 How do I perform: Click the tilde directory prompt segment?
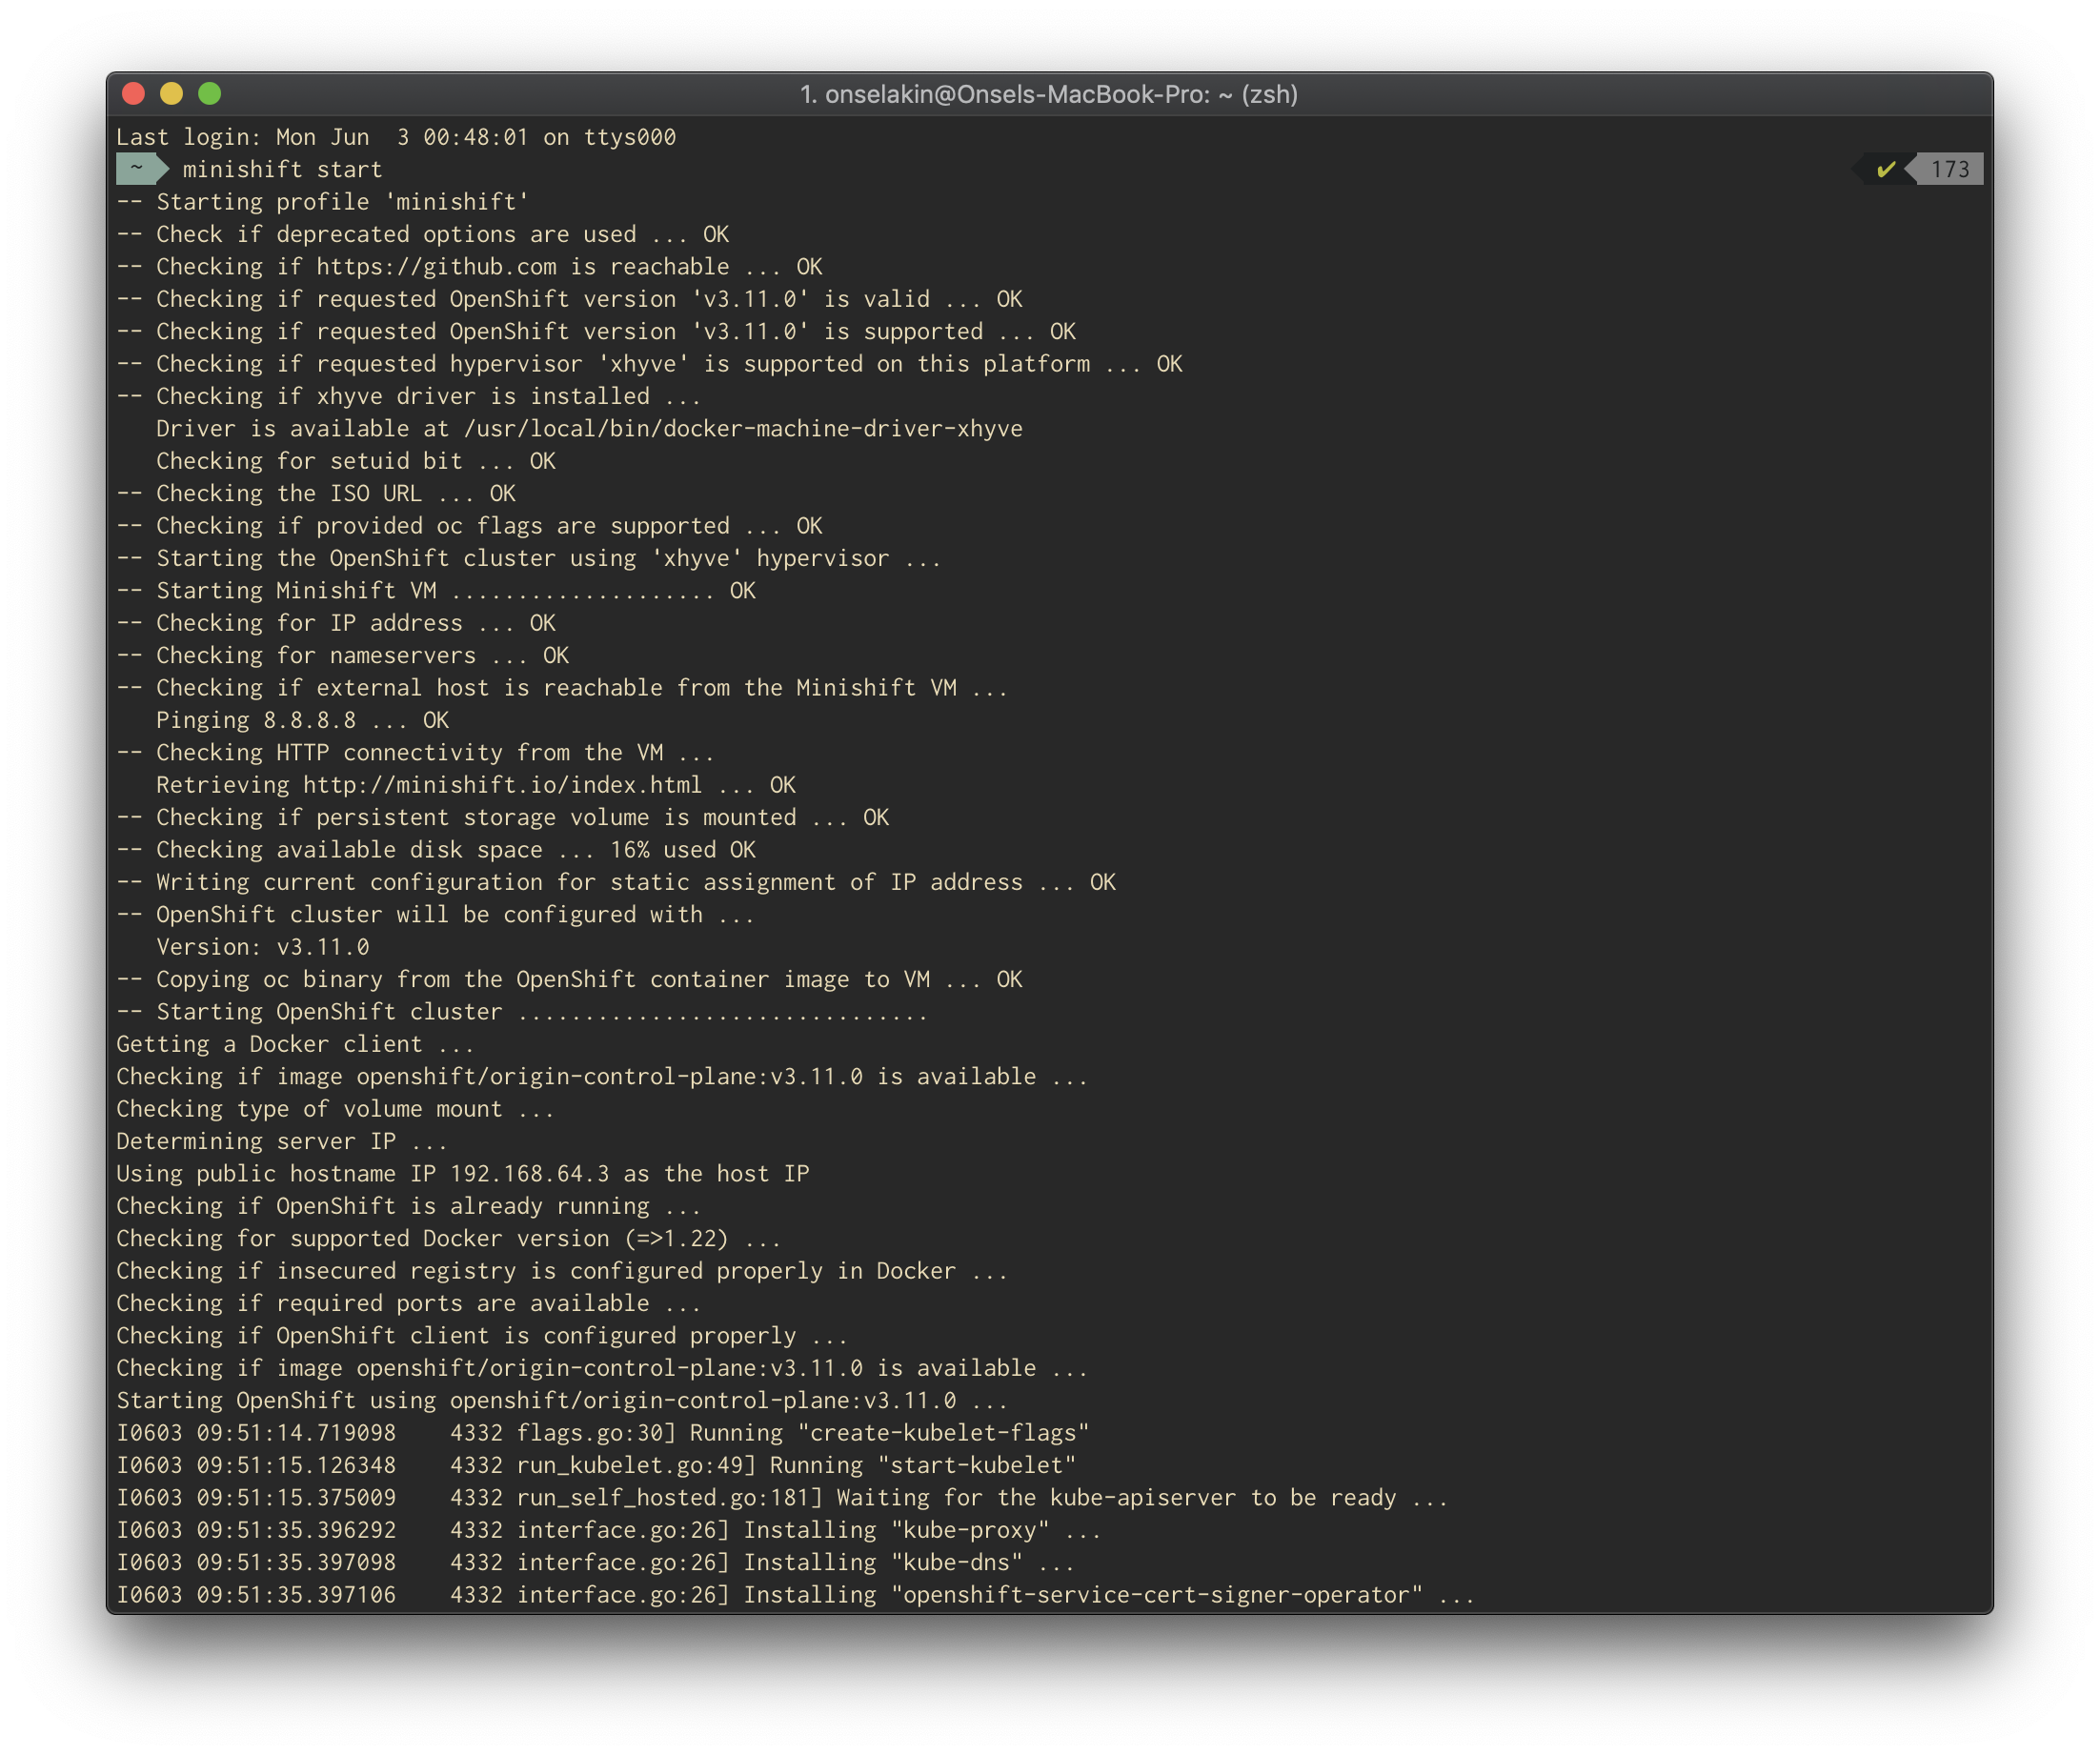(x=137, y=169)
